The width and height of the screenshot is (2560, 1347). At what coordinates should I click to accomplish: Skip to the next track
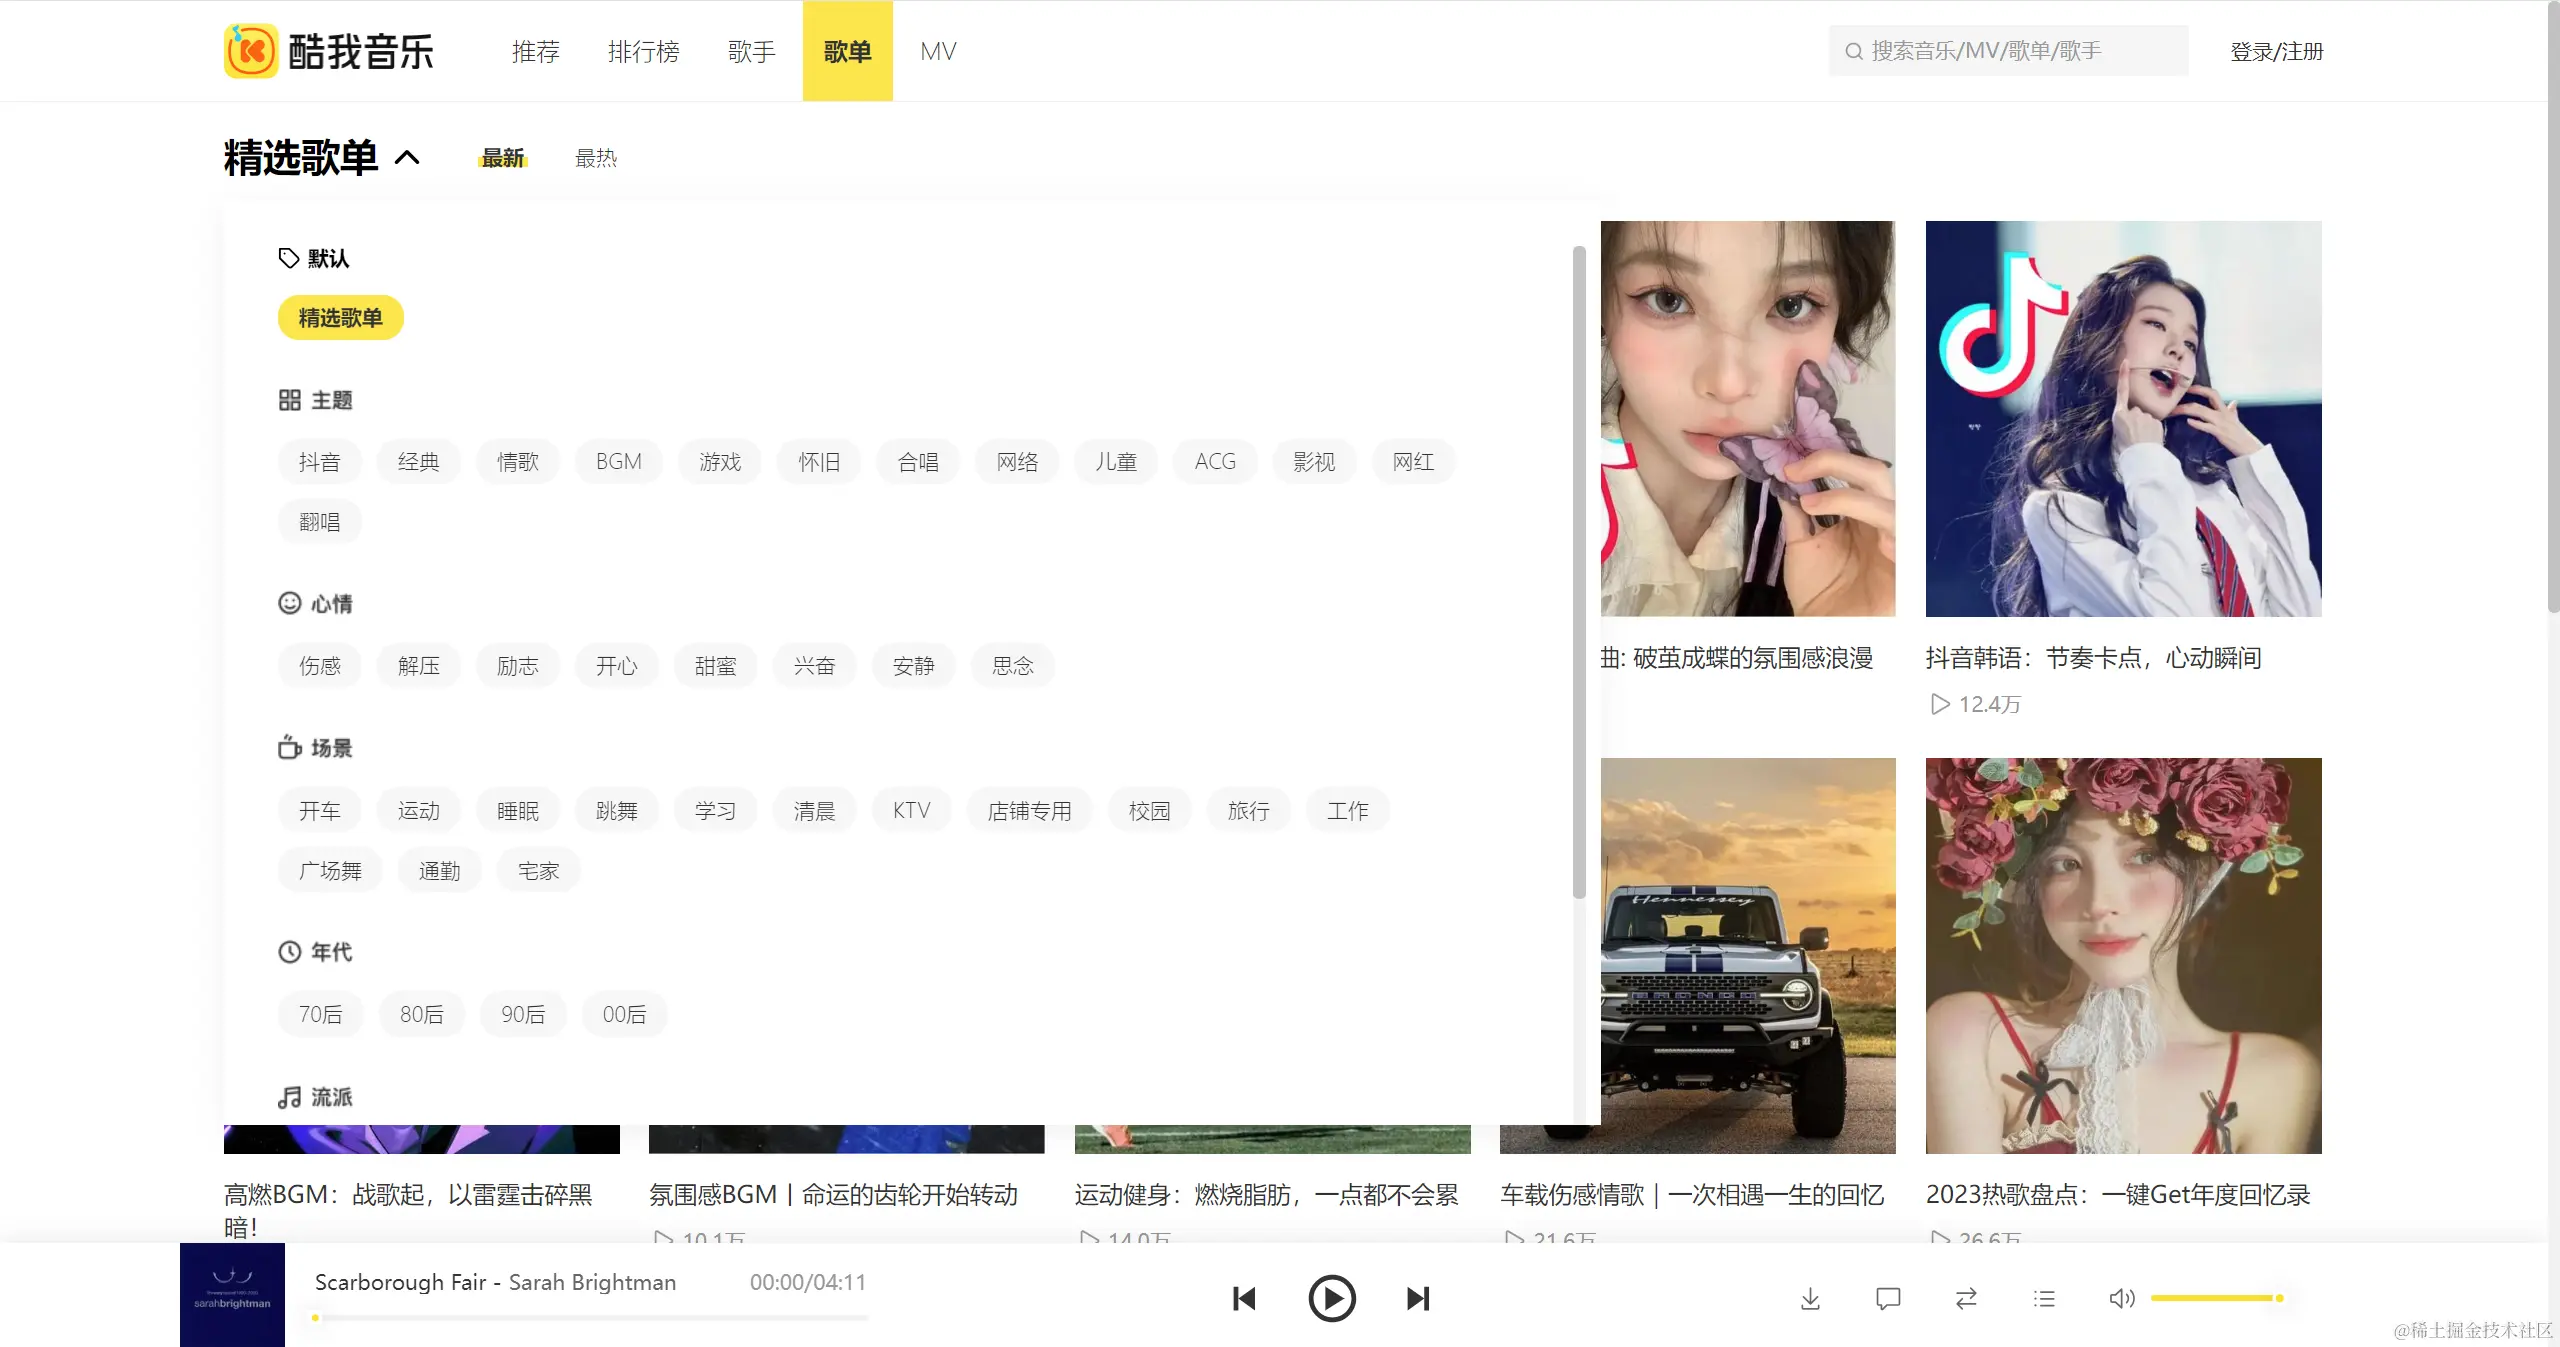point(1417,1298)
